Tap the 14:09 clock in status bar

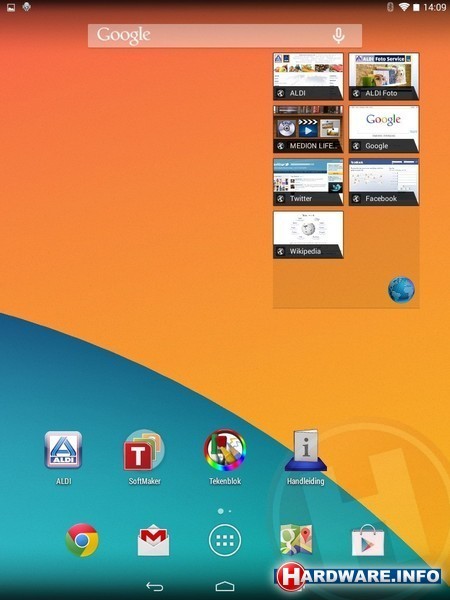[434, 7]
